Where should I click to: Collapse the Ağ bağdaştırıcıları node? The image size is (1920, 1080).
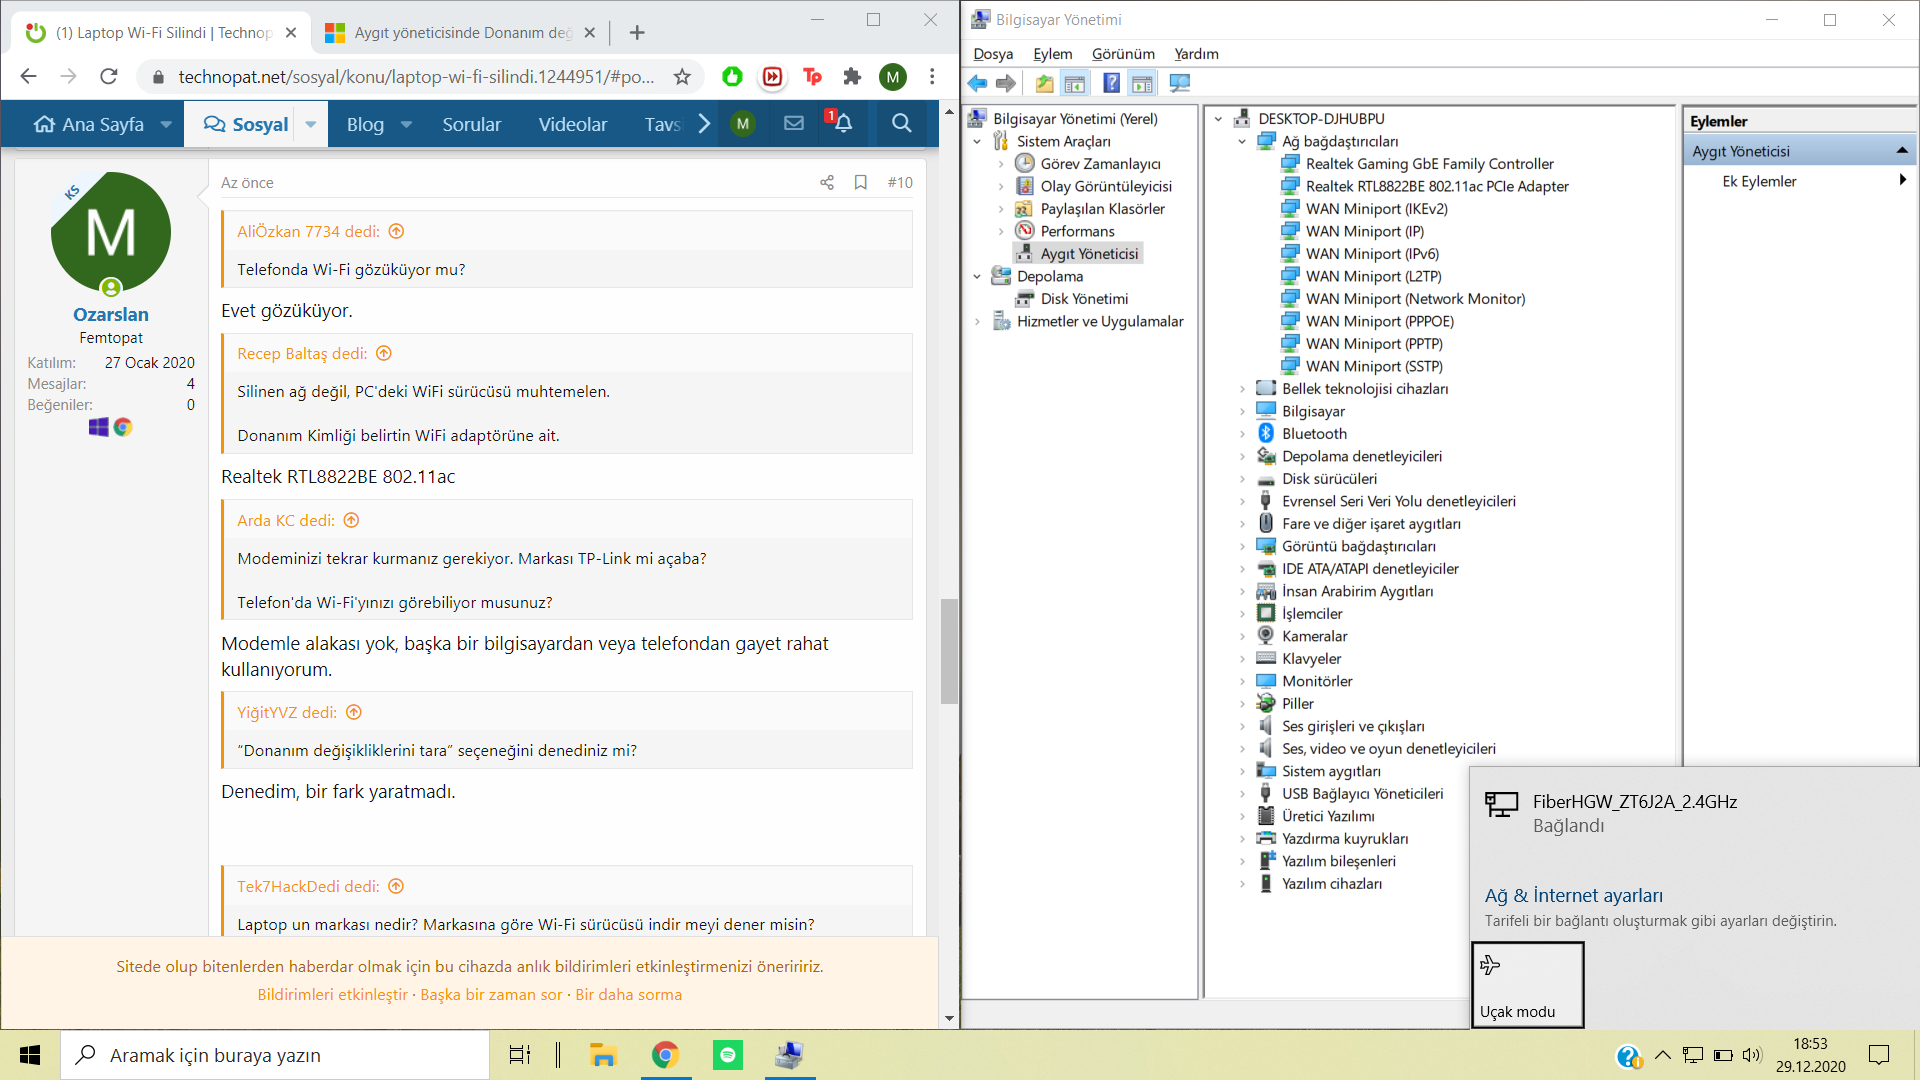1242,142
